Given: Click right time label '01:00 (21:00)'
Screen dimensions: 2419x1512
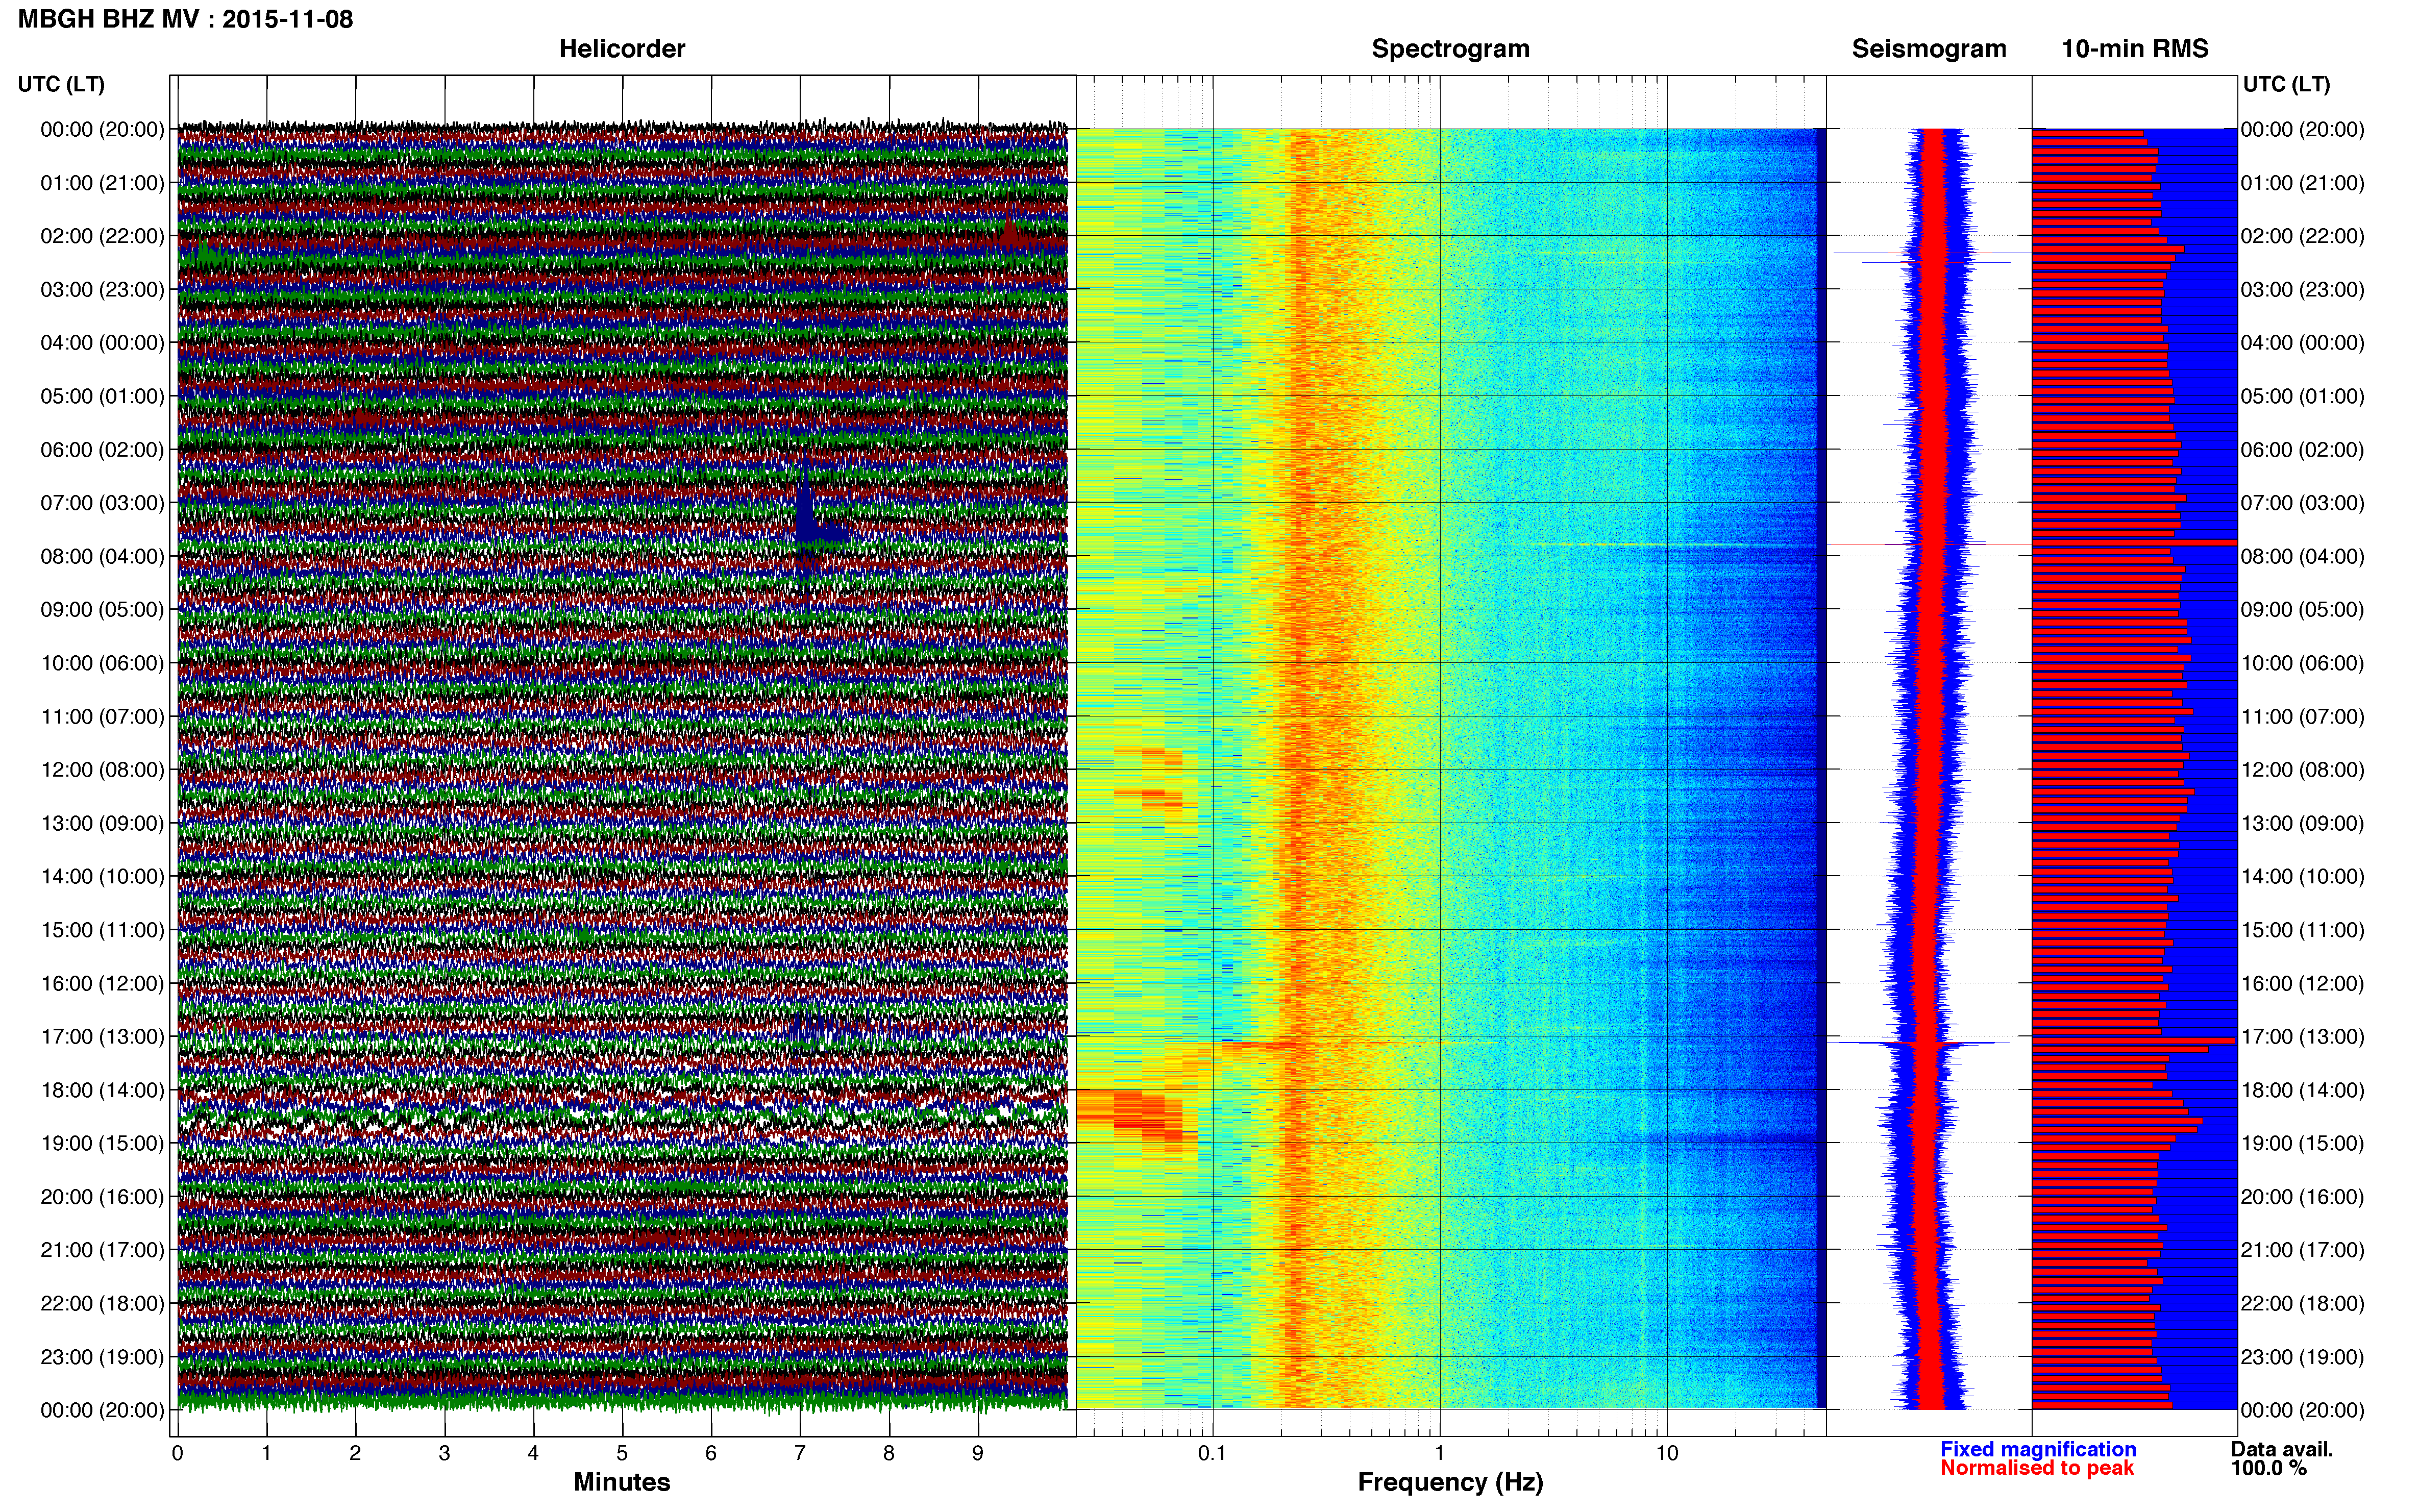Looking at the screenshot, I should (x=2302, y=183).
